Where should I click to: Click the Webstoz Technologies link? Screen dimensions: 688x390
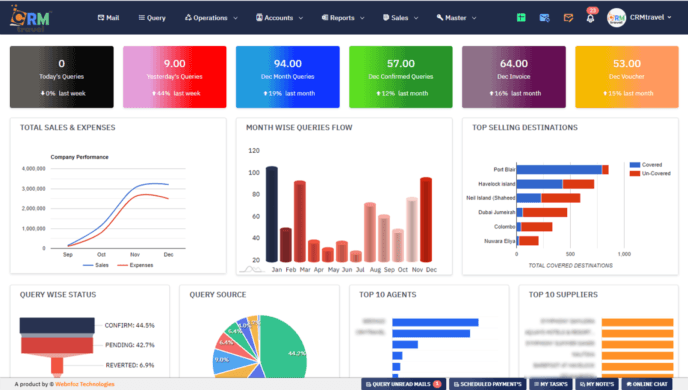point(85,384)
